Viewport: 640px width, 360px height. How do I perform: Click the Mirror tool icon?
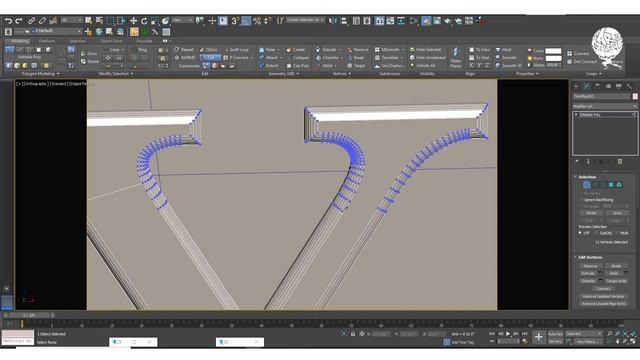(333, 20)
